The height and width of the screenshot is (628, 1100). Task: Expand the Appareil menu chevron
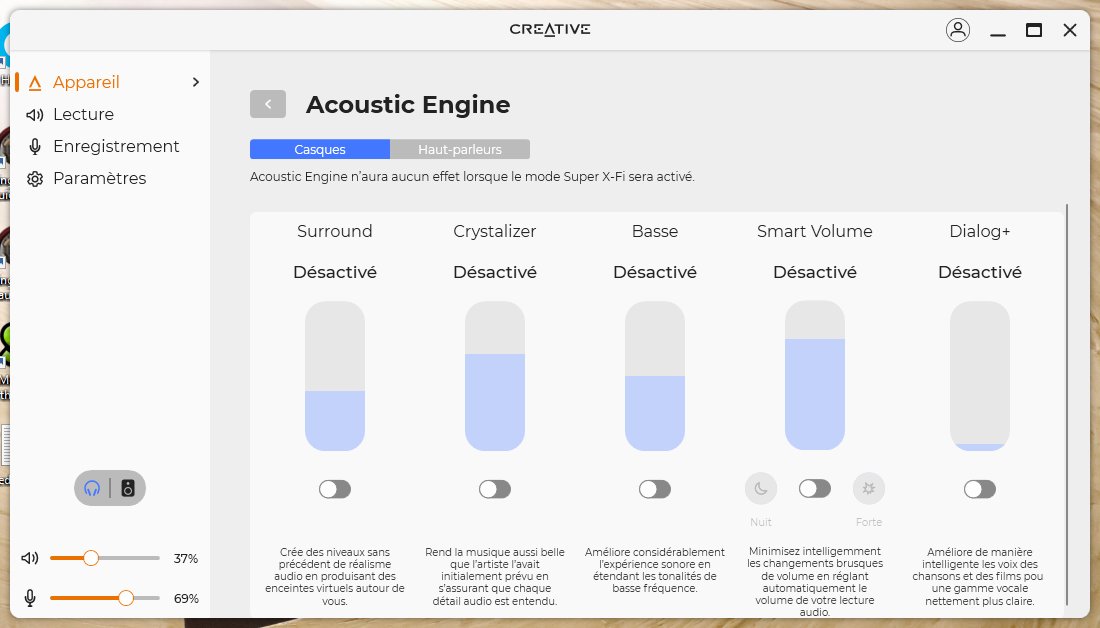196,82
